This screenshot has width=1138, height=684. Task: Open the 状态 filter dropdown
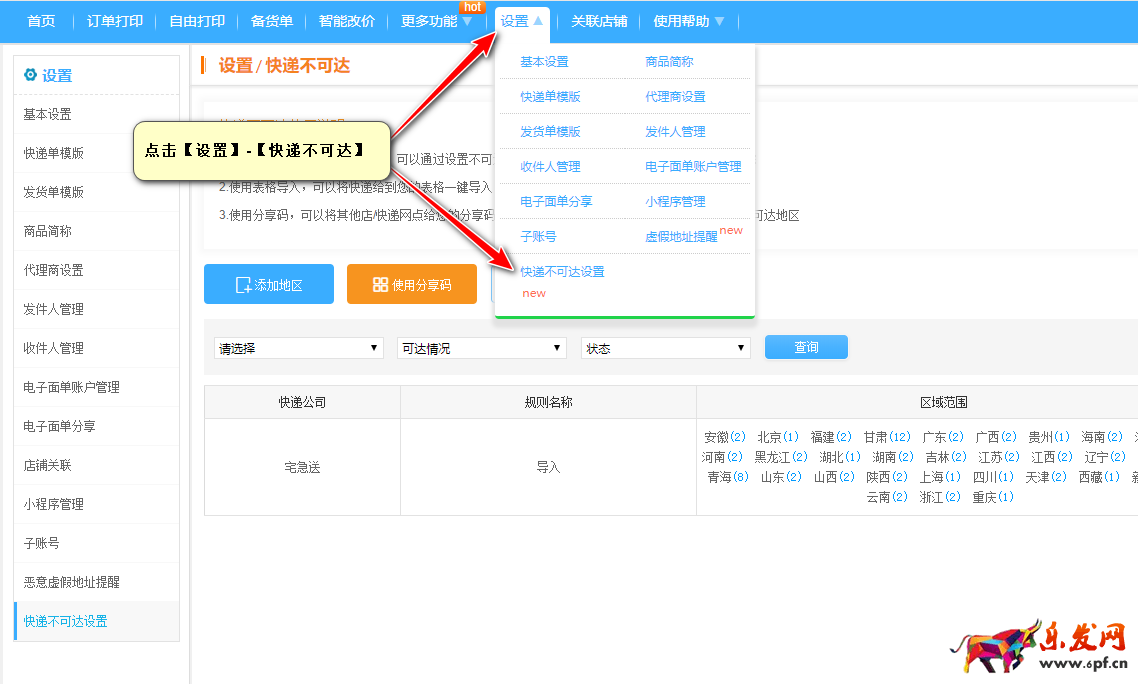pyautogui.click(x=665, y=348)
